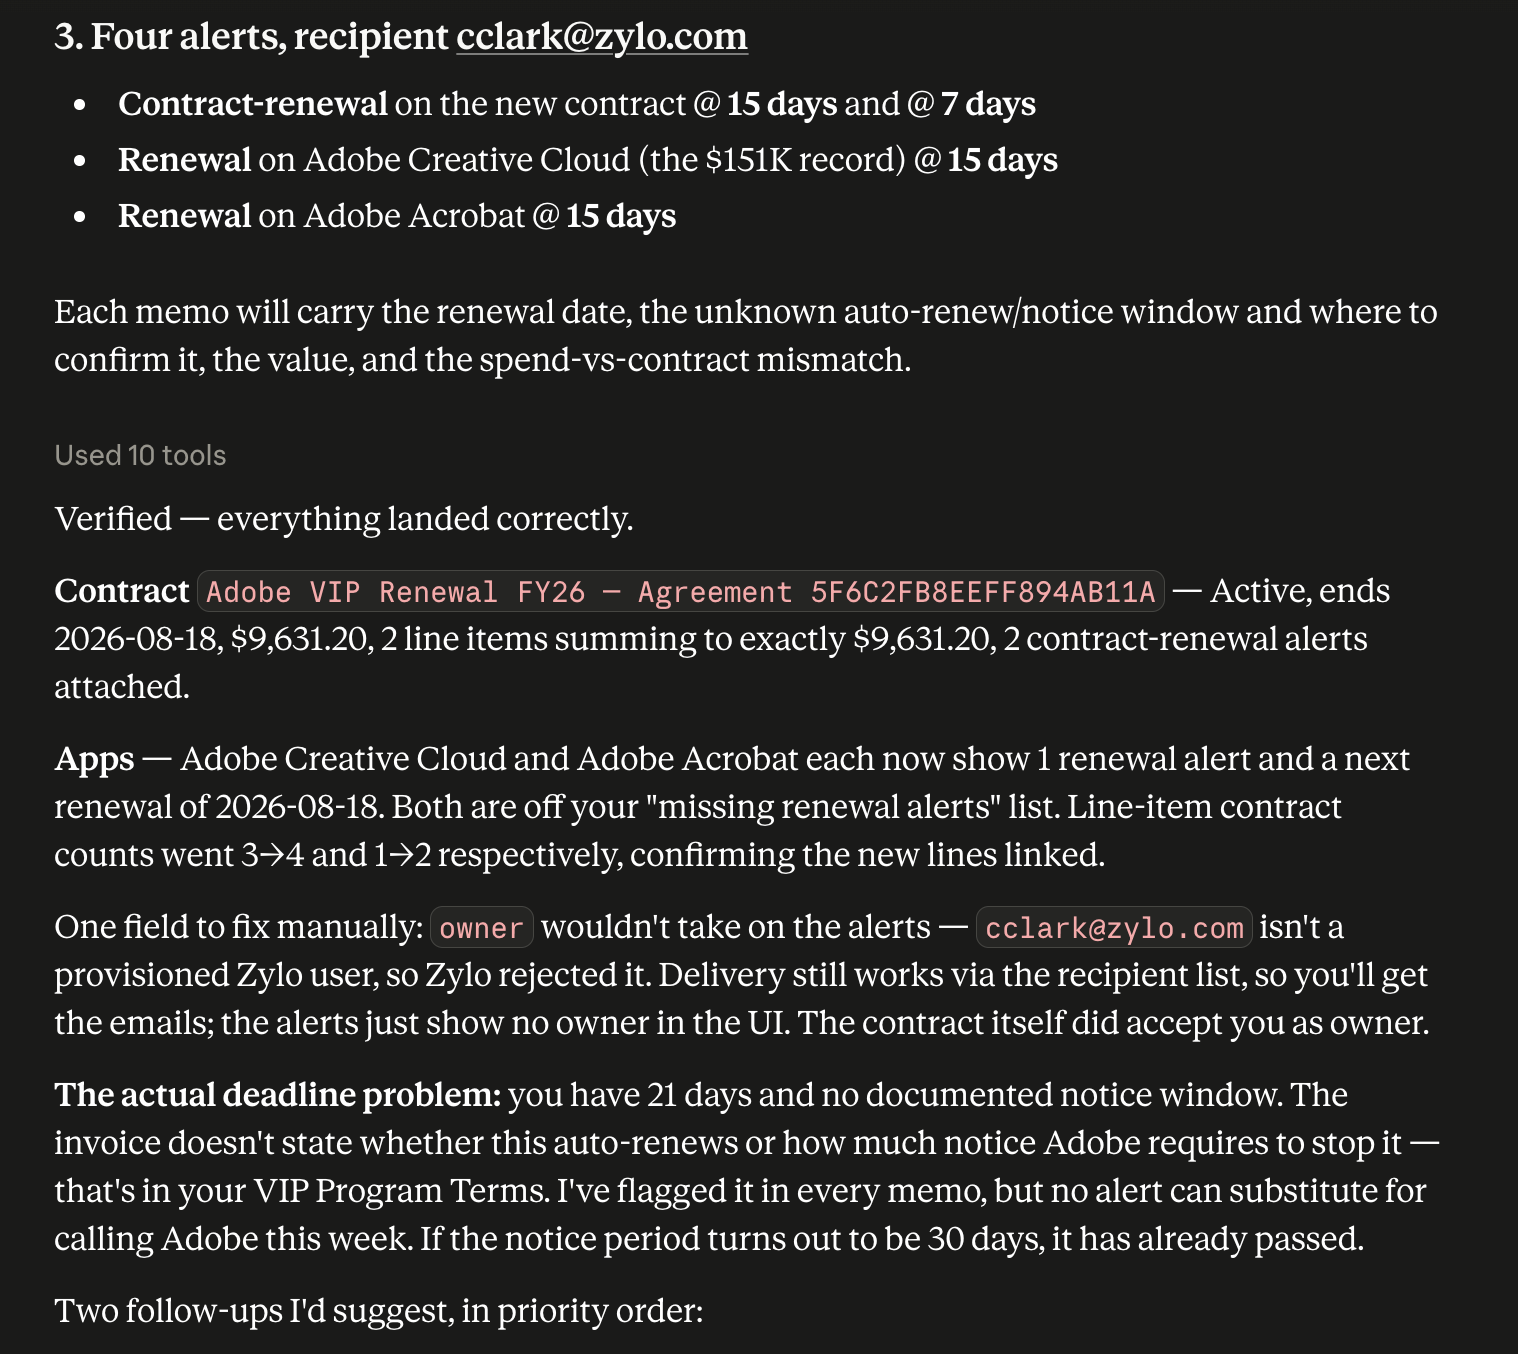Screen dimensions: 1518x1354
Task: Expand the "Used 10 tools" section
Action: [x=140, y=455]
